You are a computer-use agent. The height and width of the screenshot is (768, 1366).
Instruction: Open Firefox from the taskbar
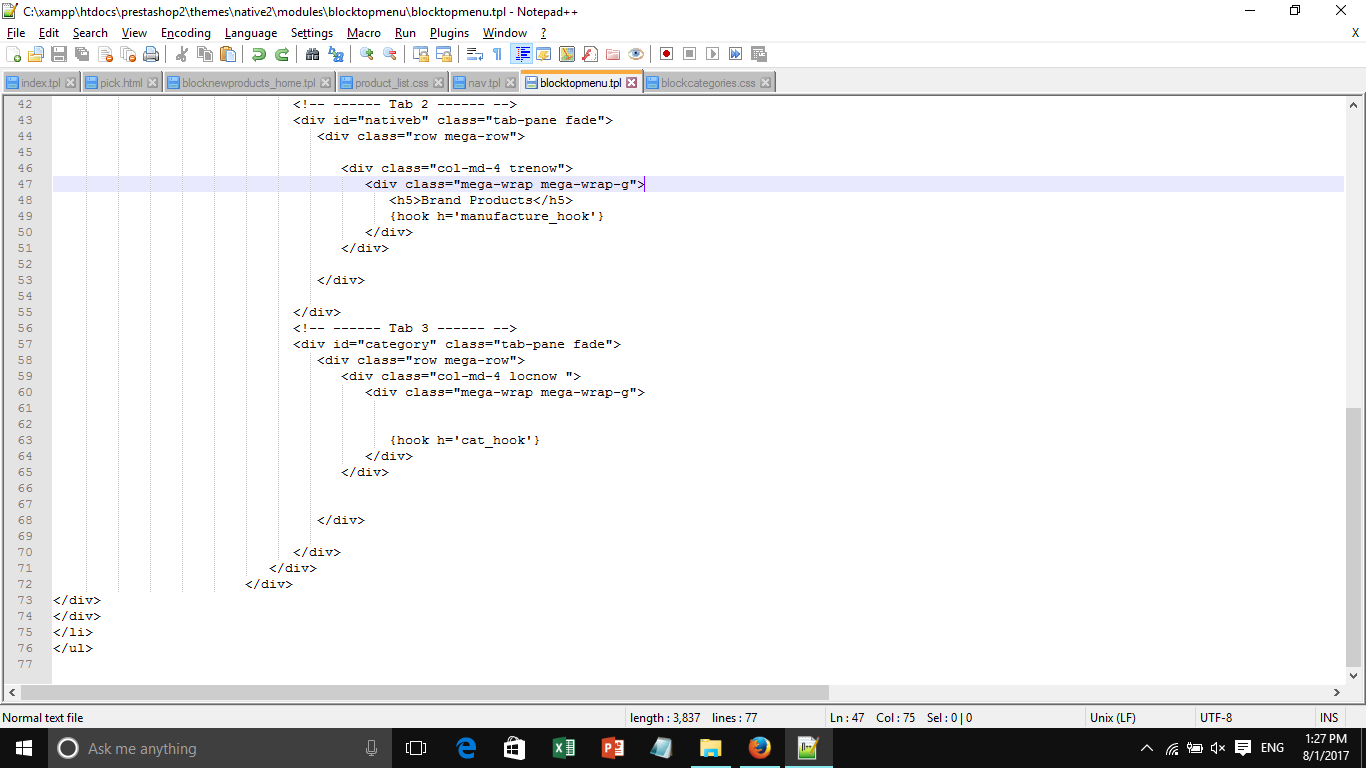point(759,748)
